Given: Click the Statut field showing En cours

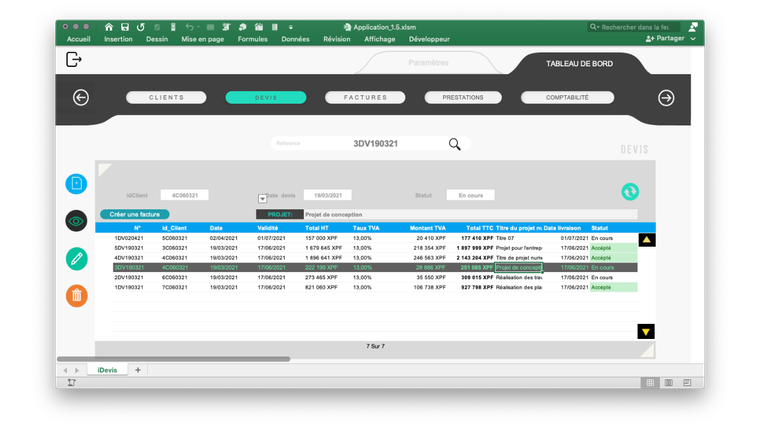Looking at the screenshot, I should coord(471,195).
